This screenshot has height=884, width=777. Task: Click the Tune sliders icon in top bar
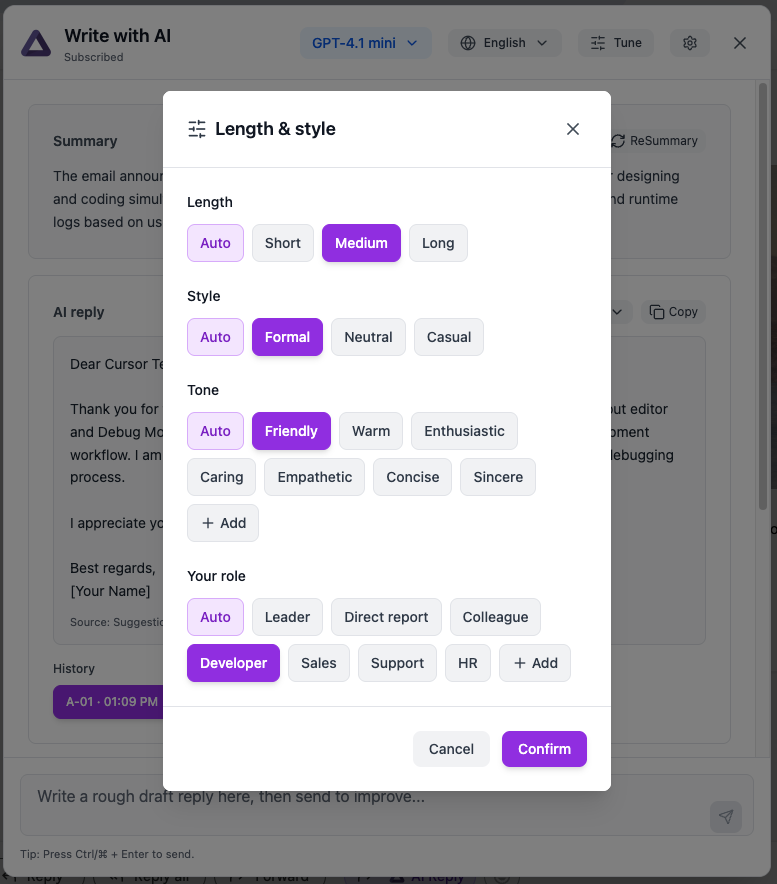pos(597,42)
